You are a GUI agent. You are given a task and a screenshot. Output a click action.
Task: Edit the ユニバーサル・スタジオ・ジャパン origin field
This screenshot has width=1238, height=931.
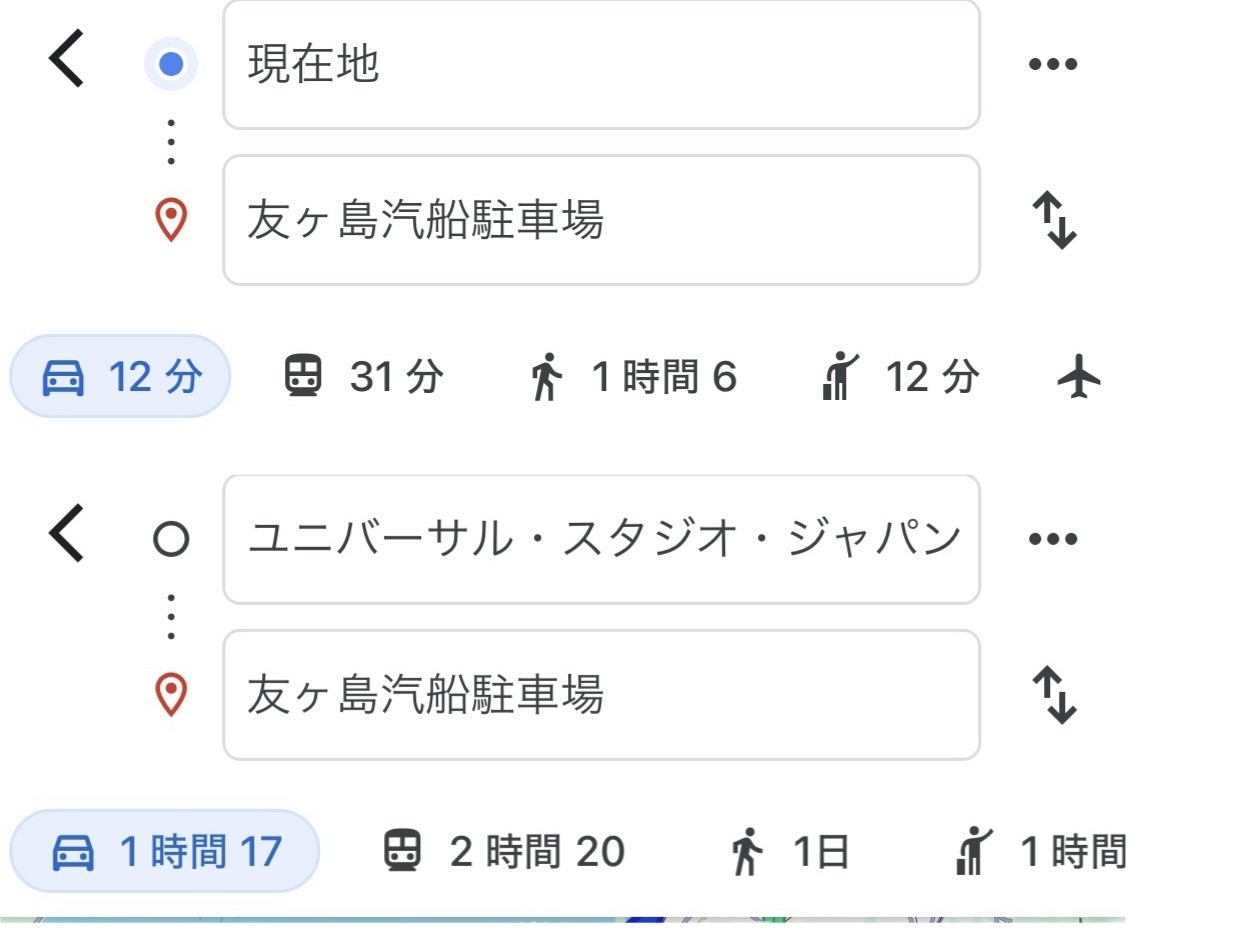point(600,539)
